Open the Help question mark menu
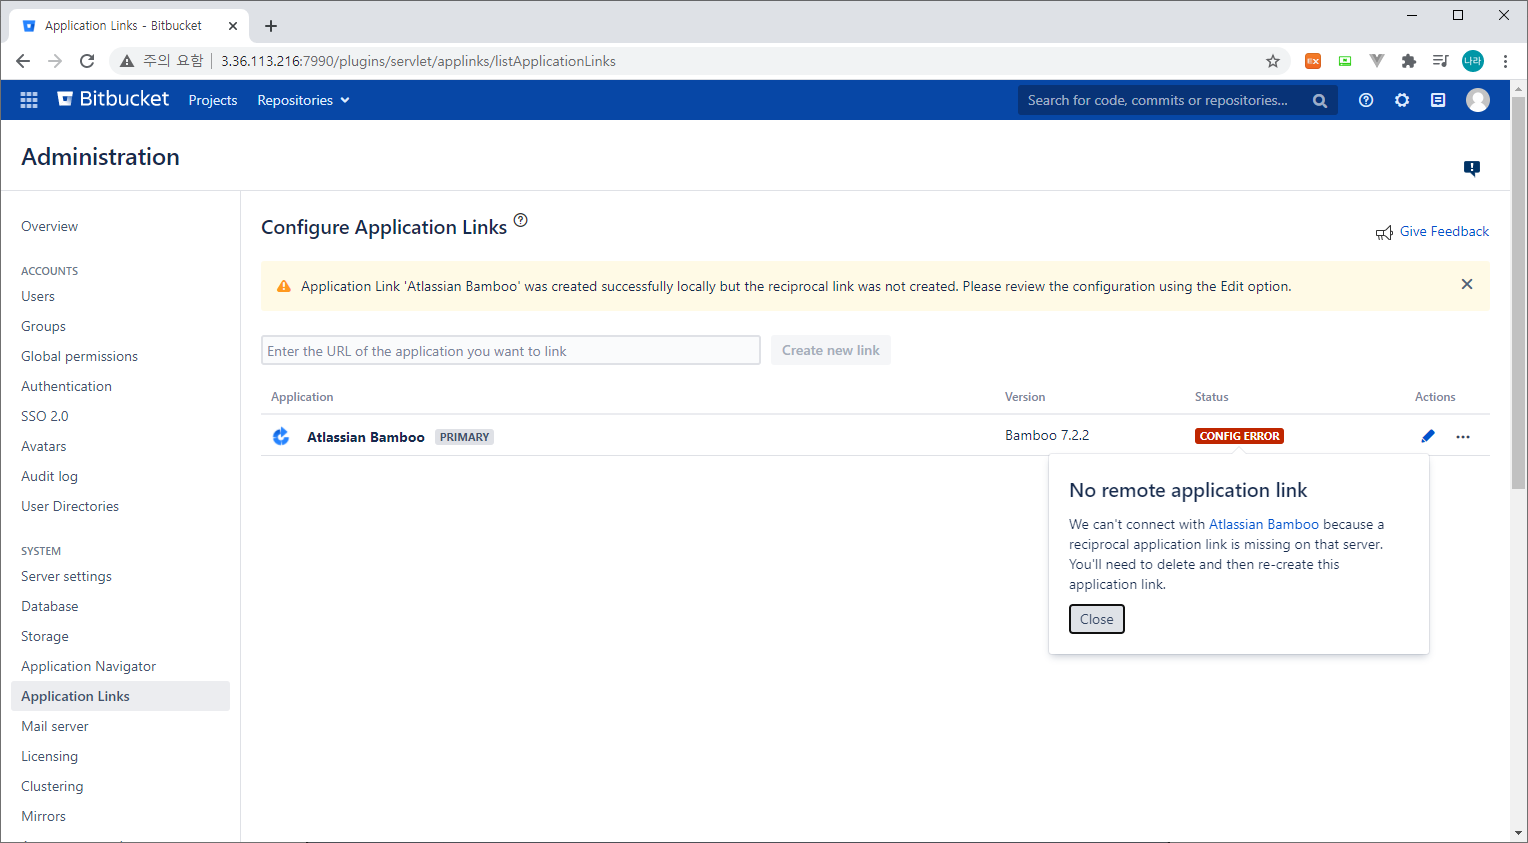This screenshot has height=843, width=1528. click(x=1366, y=100)
